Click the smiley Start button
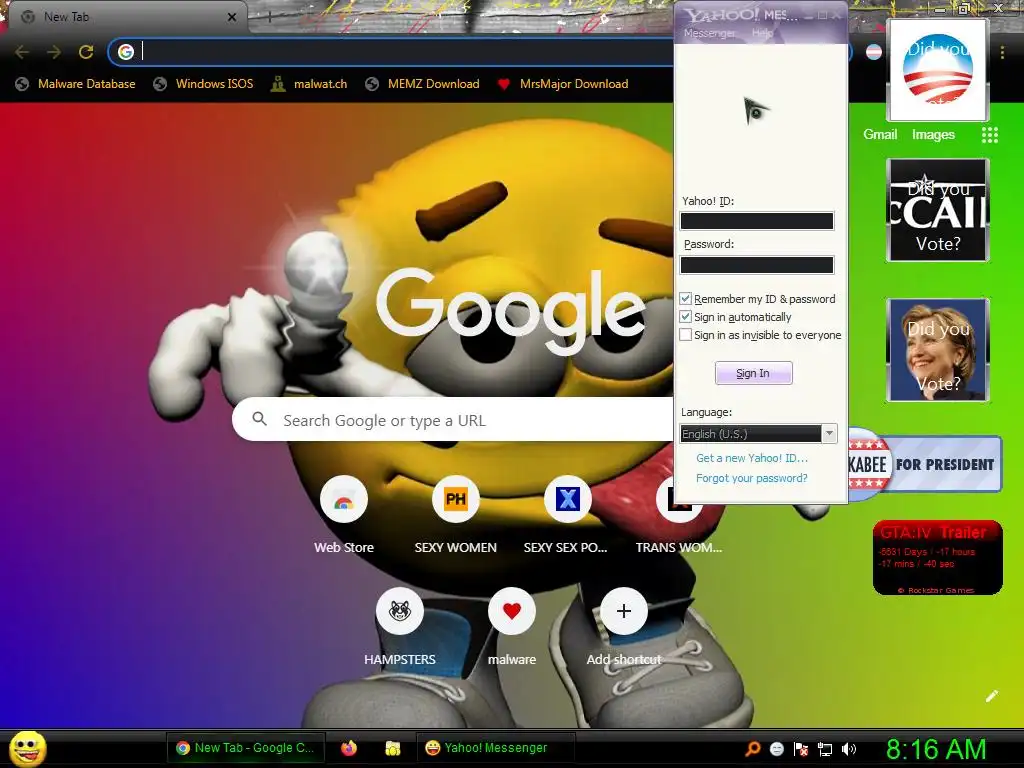 [x=27, y=748]
